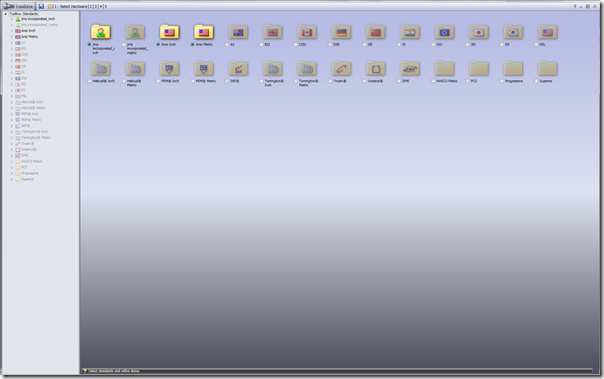Expand jms incorporated_inch in the tree

click(12, 19)
